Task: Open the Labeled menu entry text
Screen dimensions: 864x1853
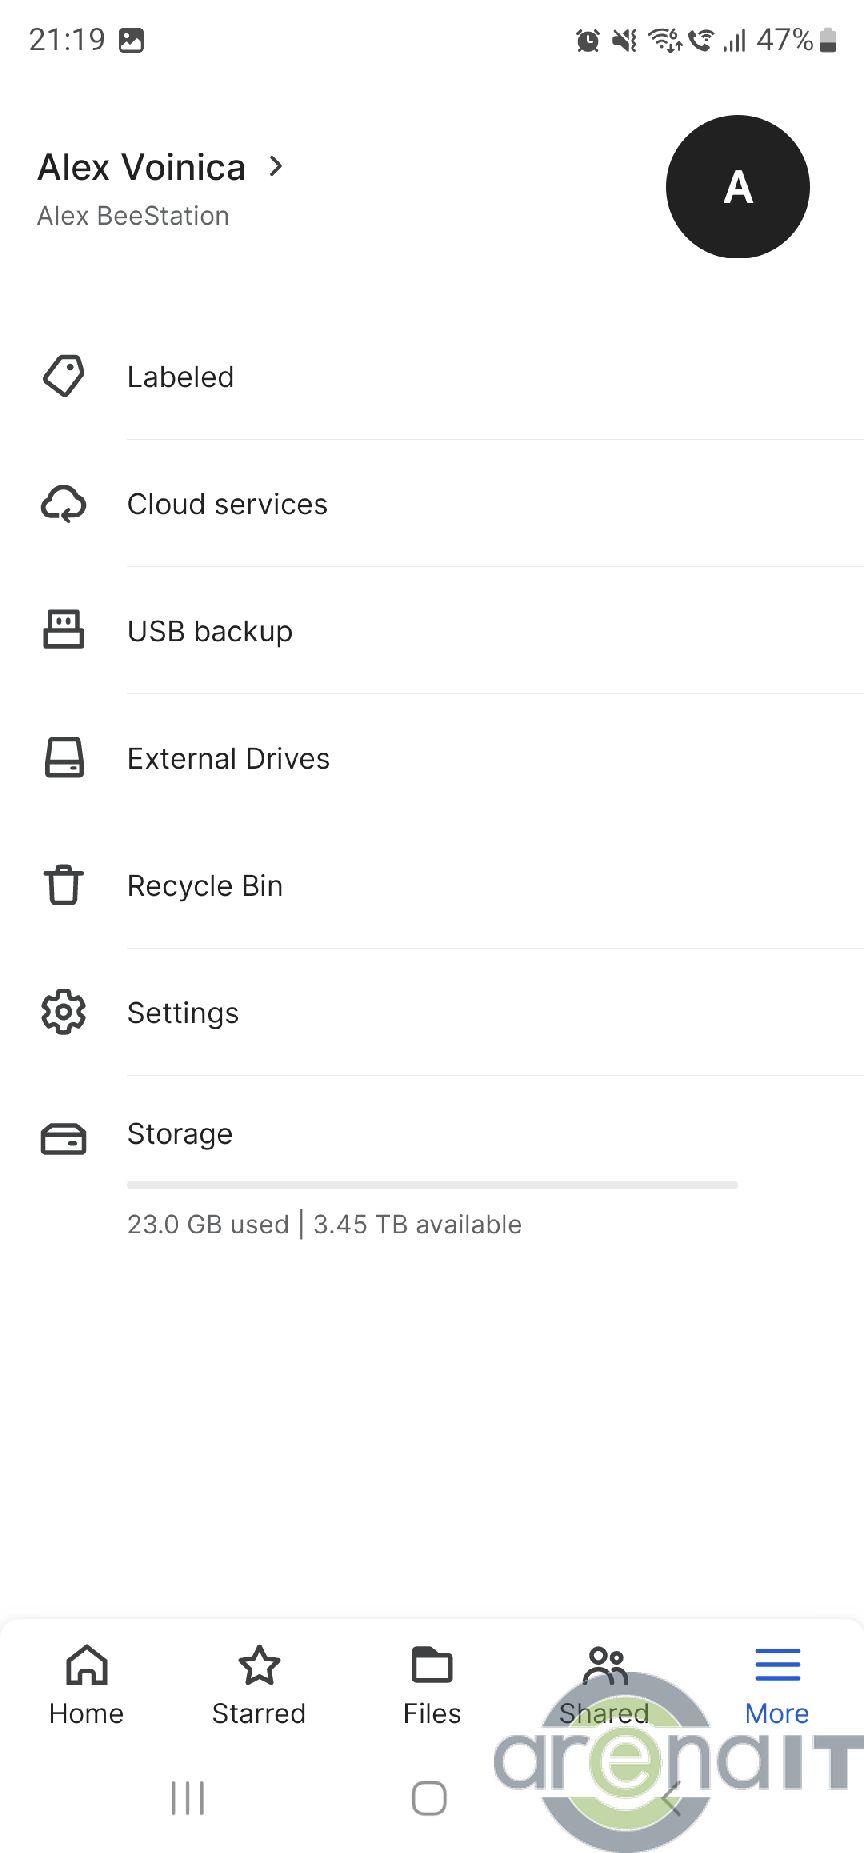Action: pos(180,377)
